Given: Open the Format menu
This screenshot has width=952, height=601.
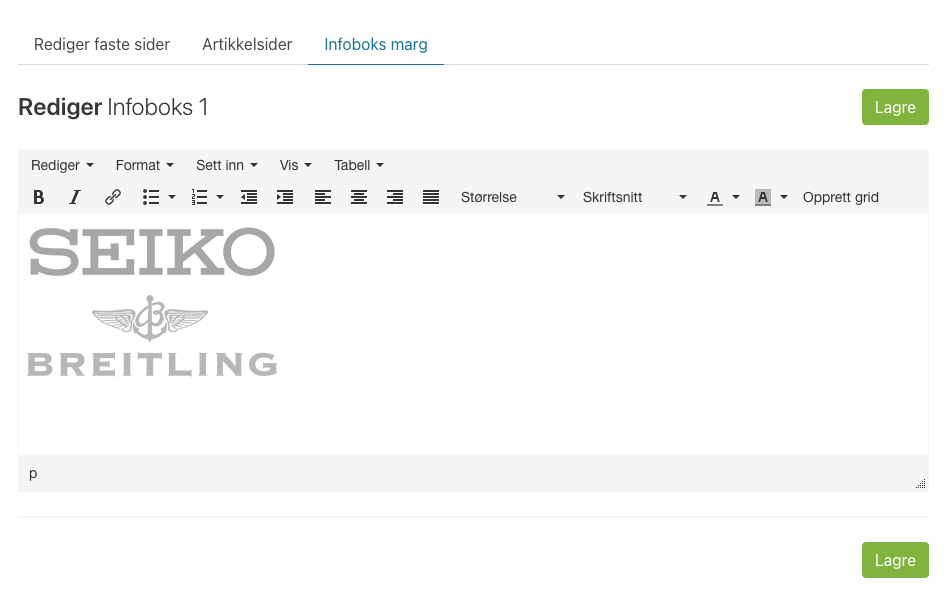Looking at the screenshot, I should pyautogui.click(x=144, y=165).
